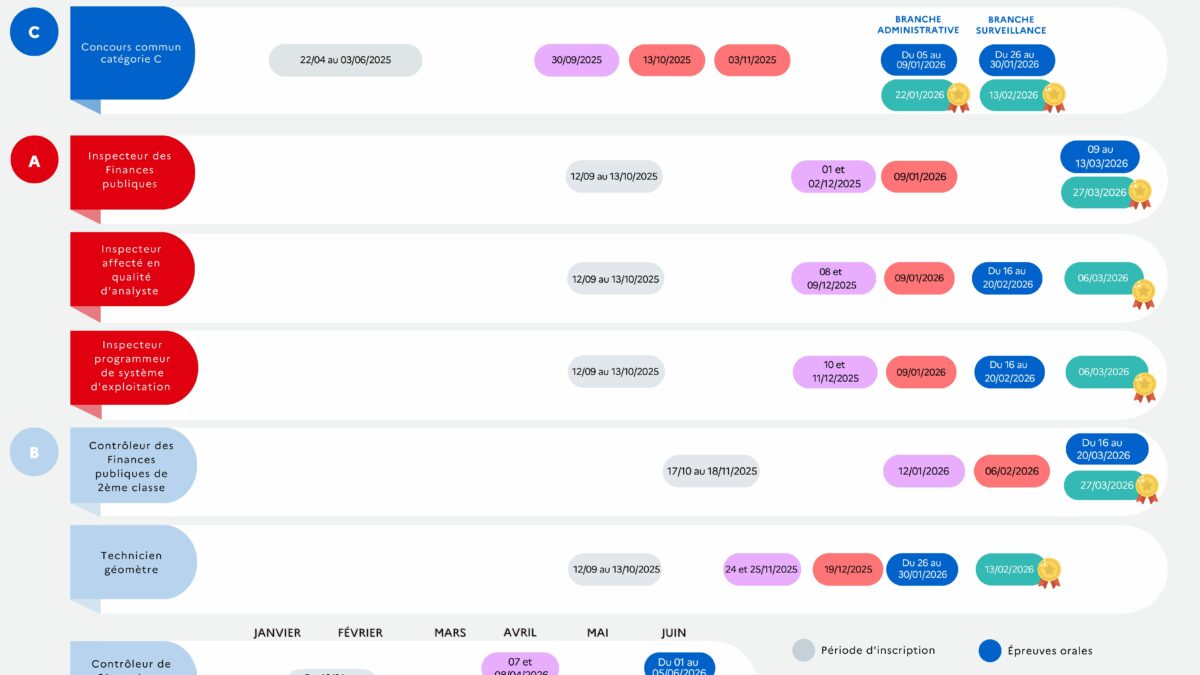Click the Technicien géomètre label

point(132,562)
